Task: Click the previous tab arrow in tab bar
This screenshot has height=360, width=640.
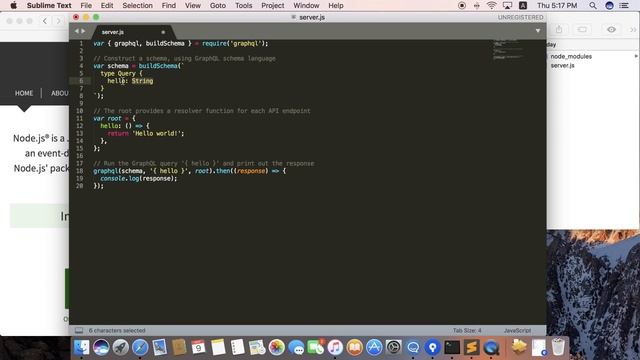Action: click(x=76, y=31)
